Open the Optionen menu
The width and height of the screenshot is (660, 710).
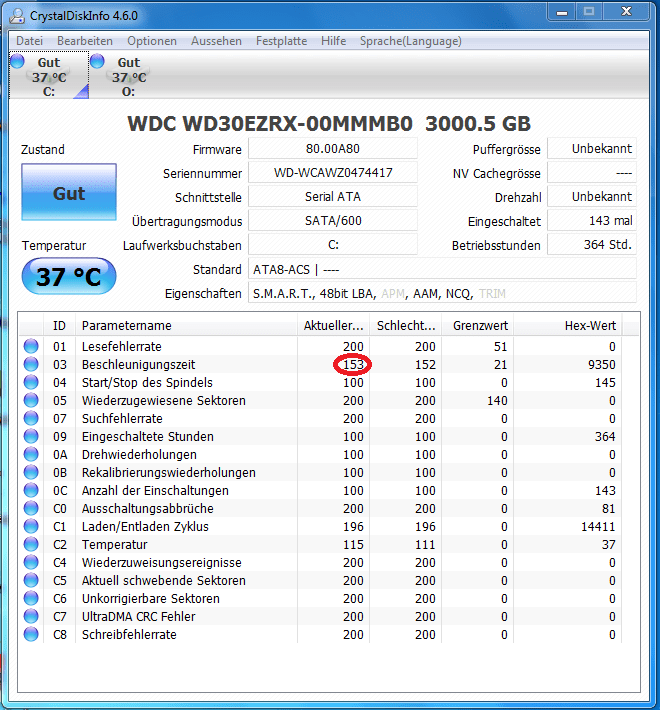click(152, 41)
